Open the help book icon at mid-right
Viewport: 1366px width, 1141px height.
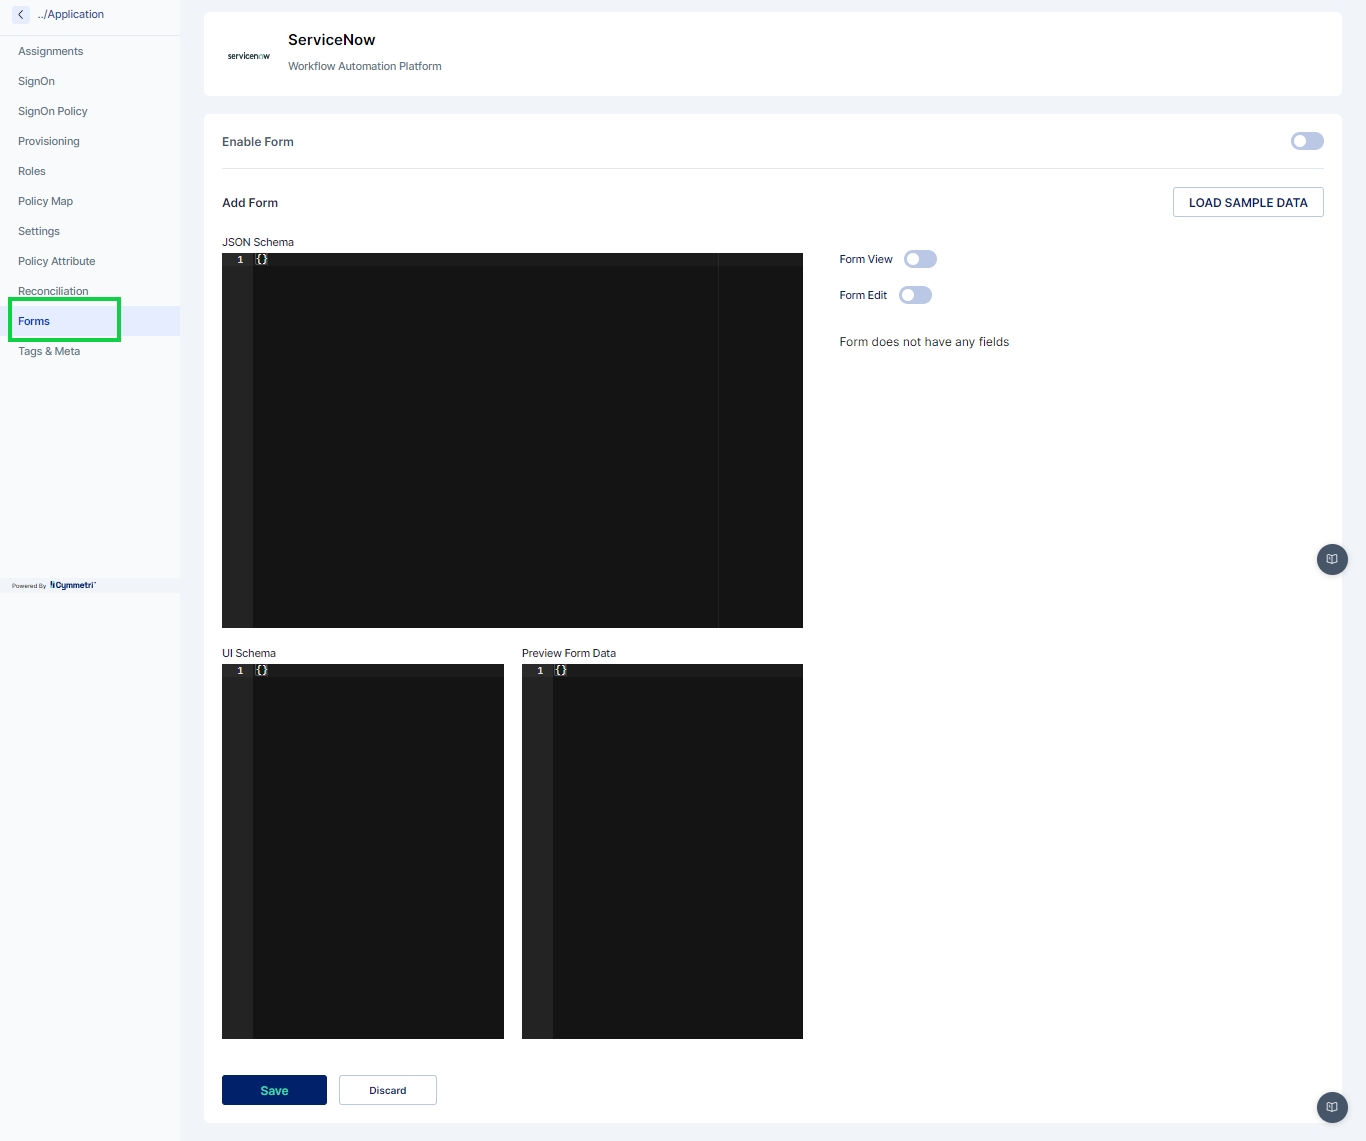[x=1332, y=559]
